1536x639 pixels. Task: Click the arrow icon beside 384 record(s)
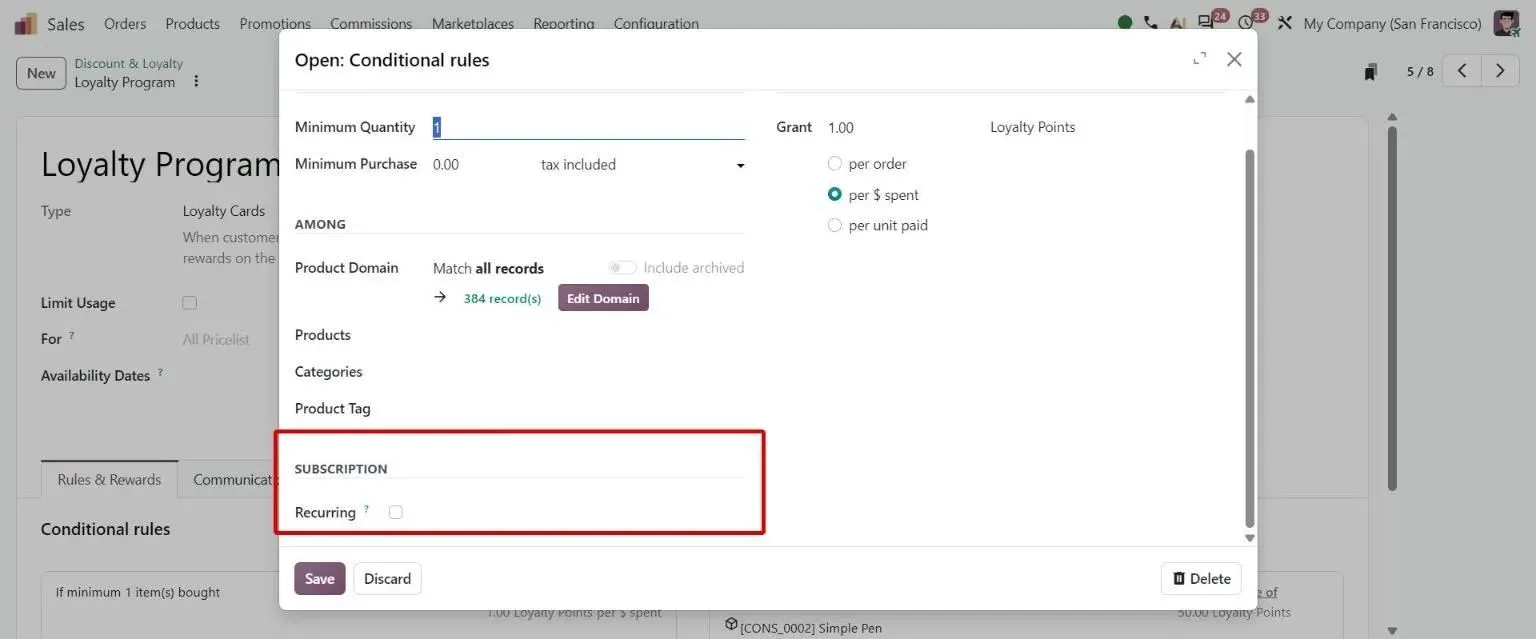(440, 297)
